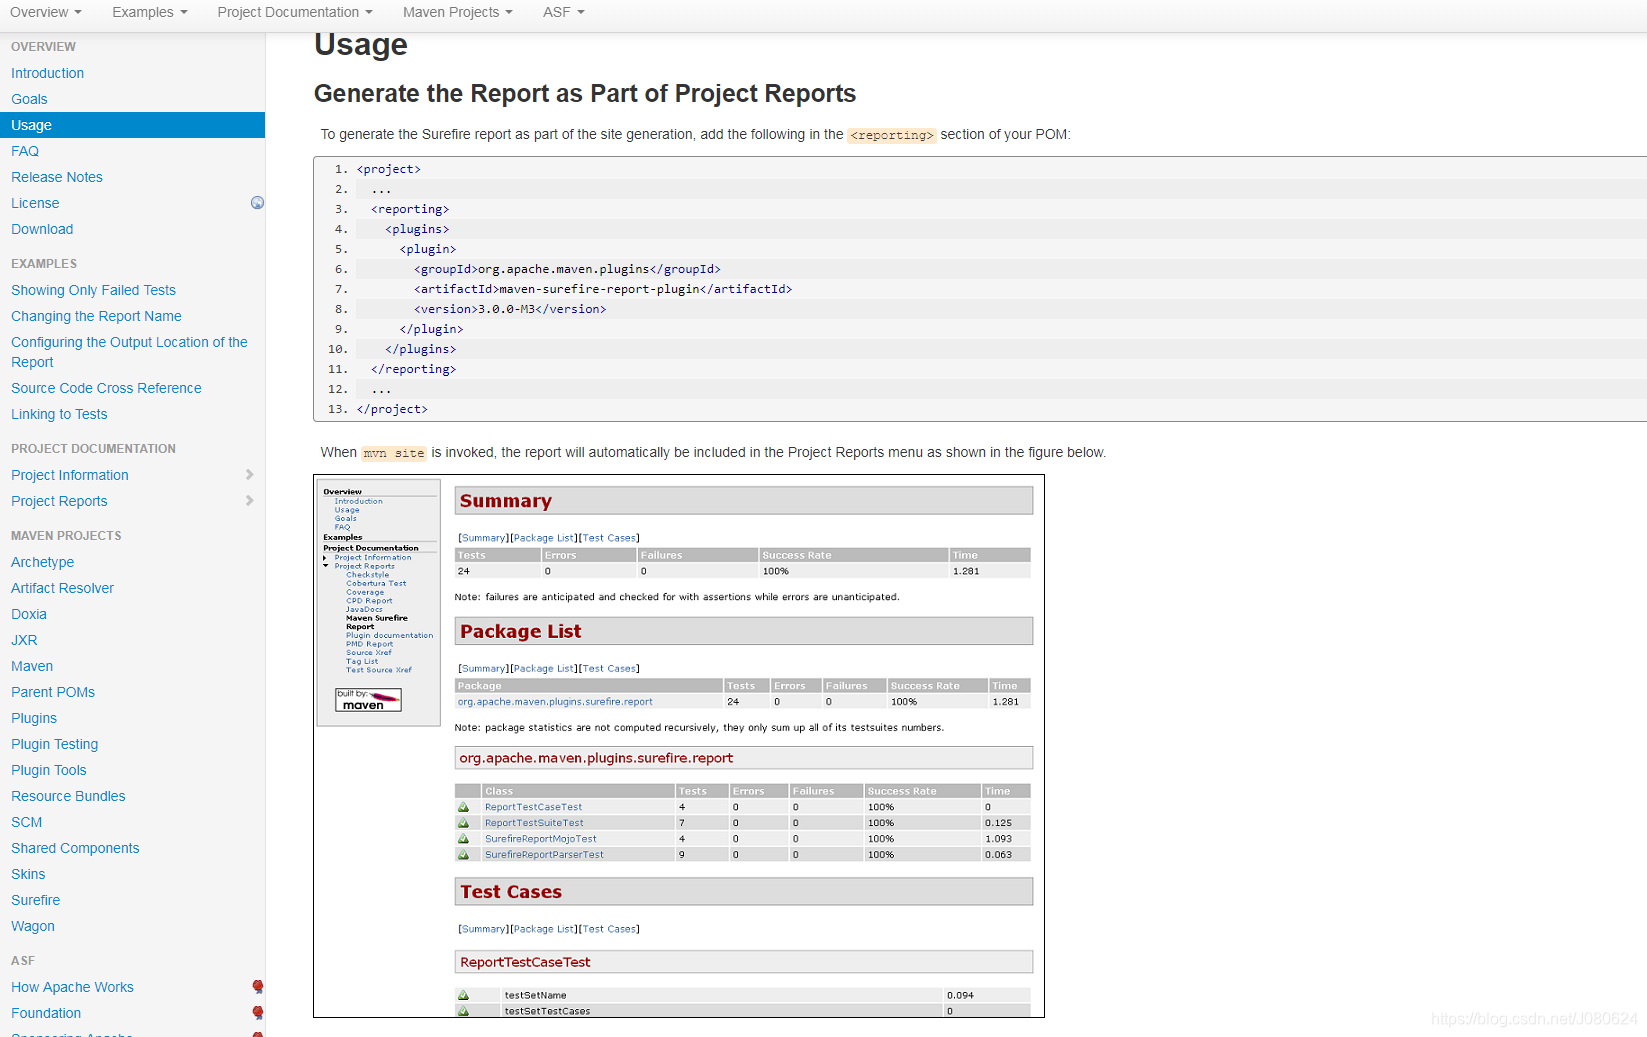The width and height of the screenshot is (1647, 1037).
Task: Click the version 3.0.0-M3 code line
Action: click(510, 309)
